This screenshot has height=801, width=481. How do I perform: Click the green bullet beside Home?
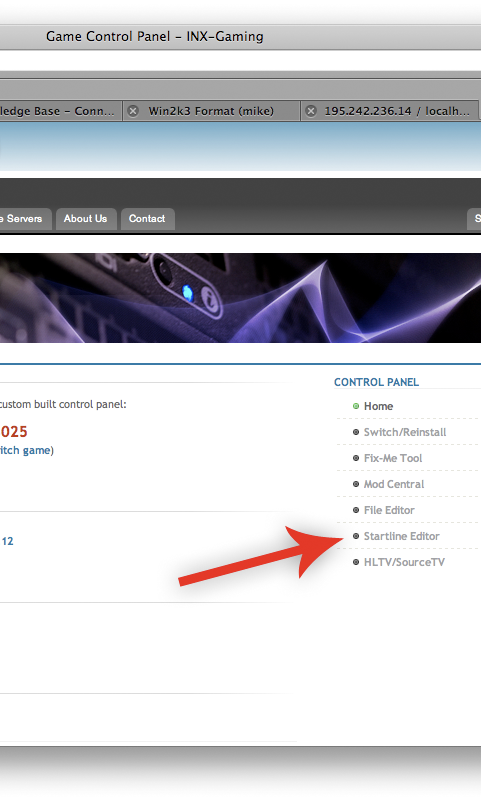point(356,406)
